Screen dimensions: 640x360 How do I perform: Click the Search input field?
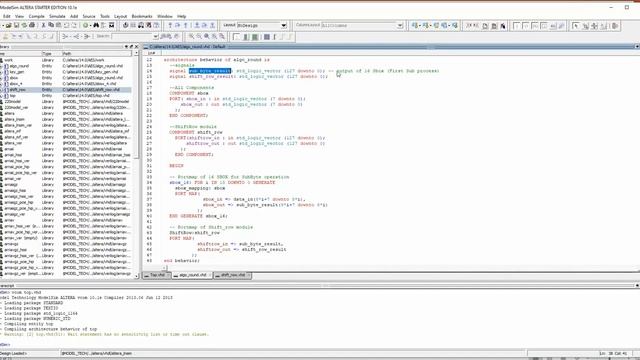pyautogui.click(x=132, y=37)
